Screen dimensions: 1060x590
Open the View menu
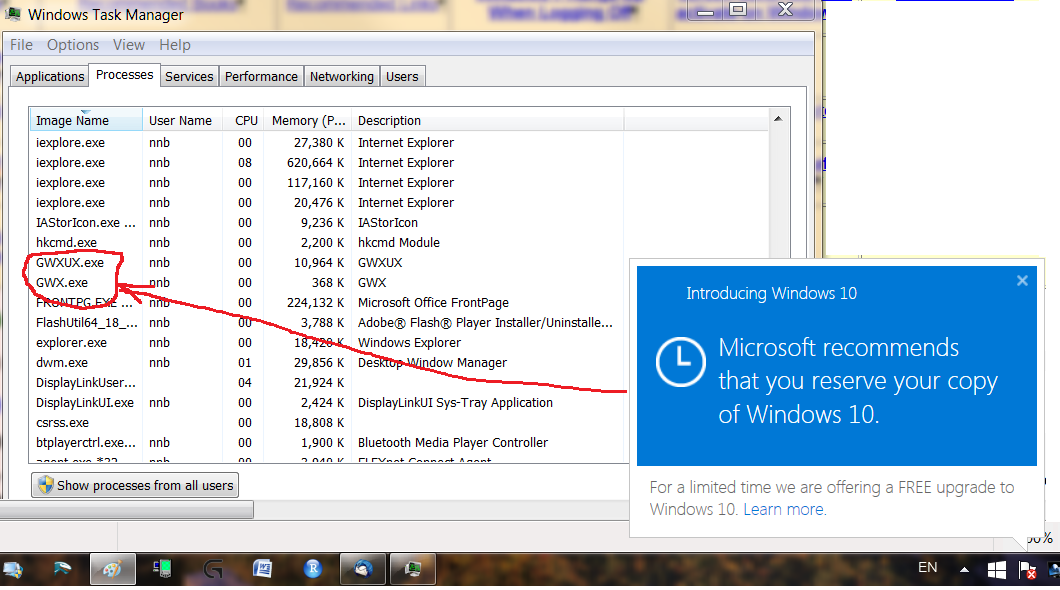128,44
